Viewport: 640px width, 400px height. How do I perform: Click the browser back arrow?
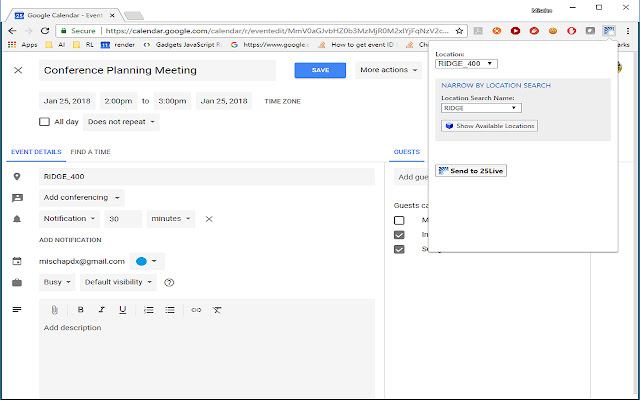click(x=12, y=31)
